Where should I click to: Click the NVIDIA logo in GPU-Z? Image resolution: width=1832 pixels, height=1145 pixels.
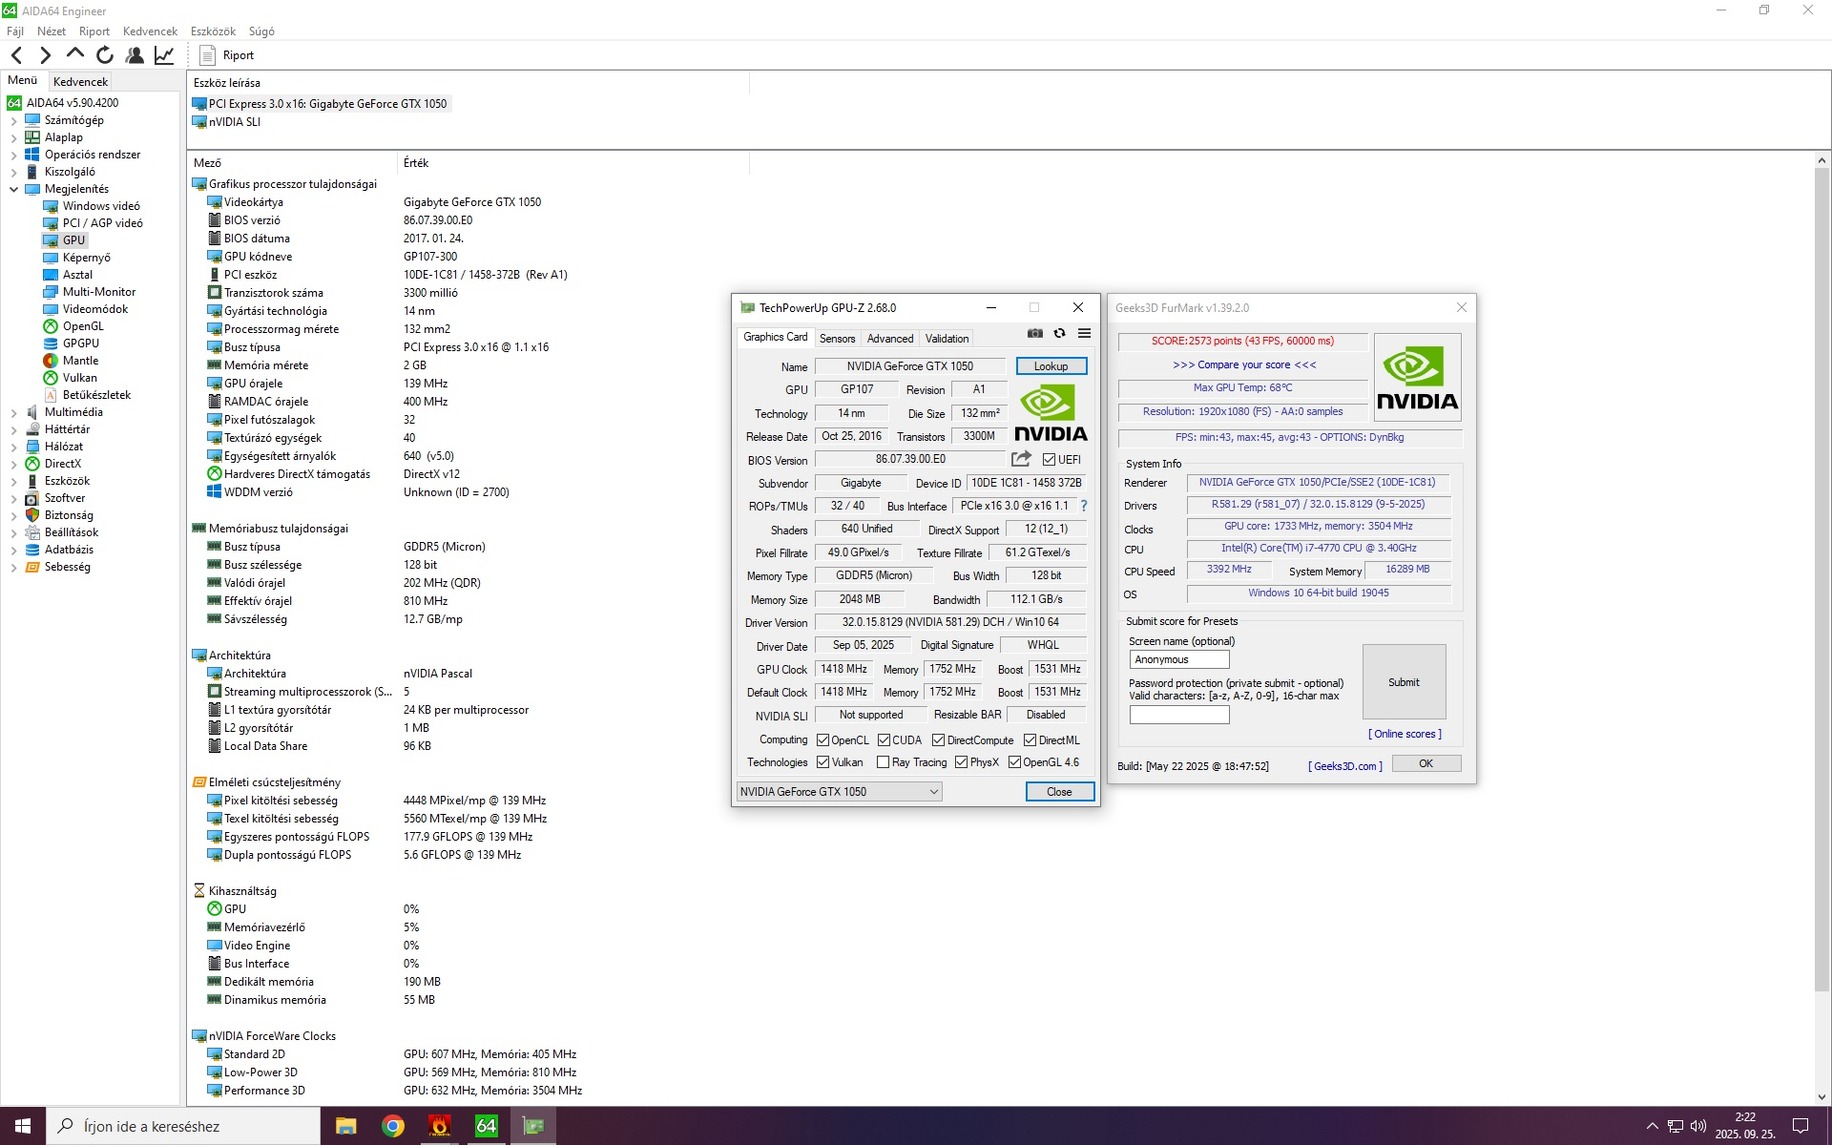(1051, 414)
